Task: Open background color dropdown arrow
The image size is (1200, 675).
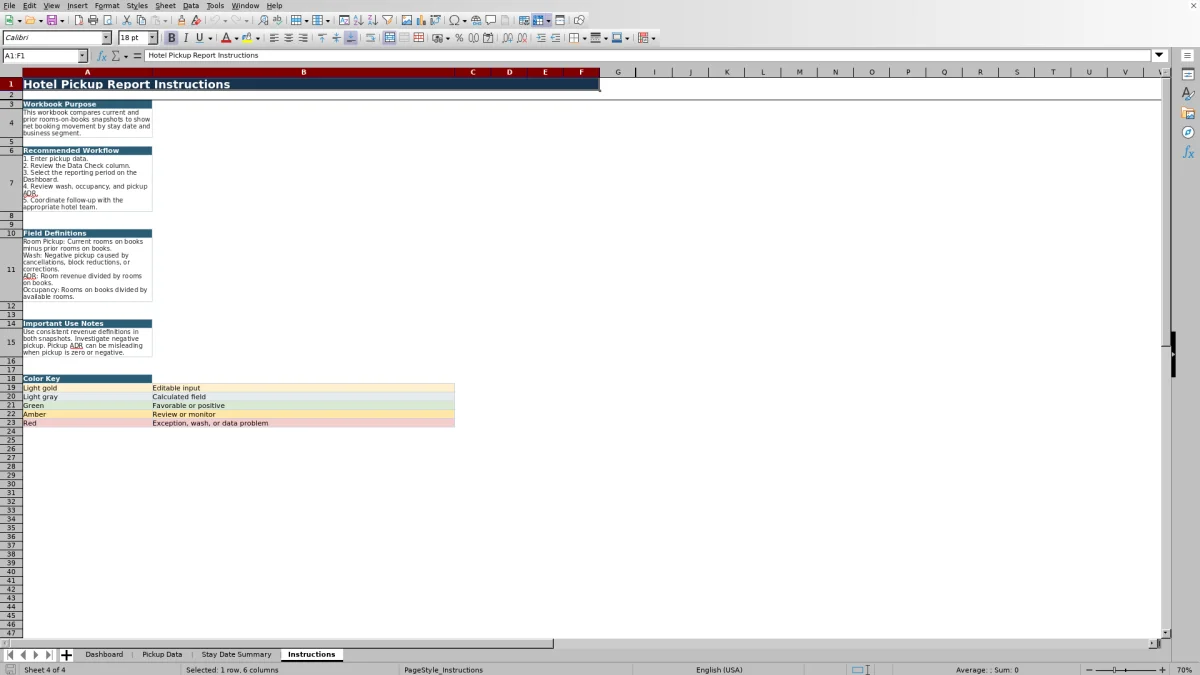Action: [x=257, y=38]
